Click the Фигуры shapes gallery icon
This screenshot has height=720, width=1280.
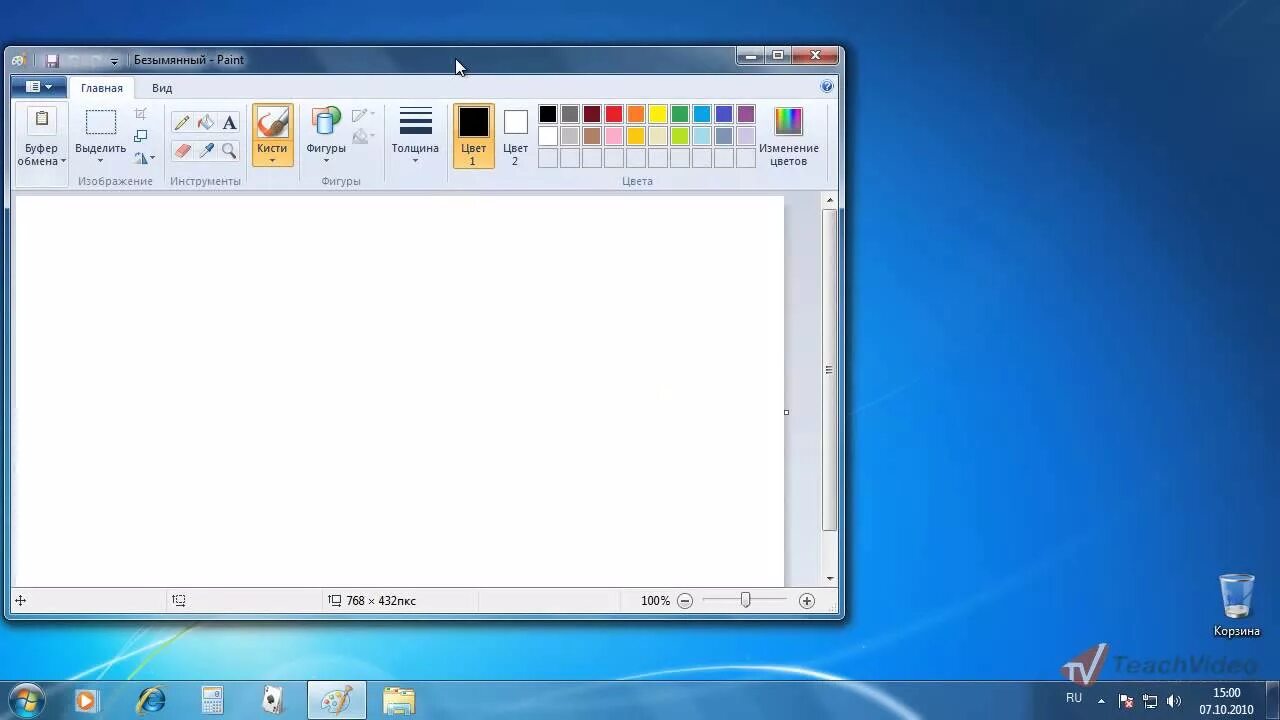pos(326,122)
